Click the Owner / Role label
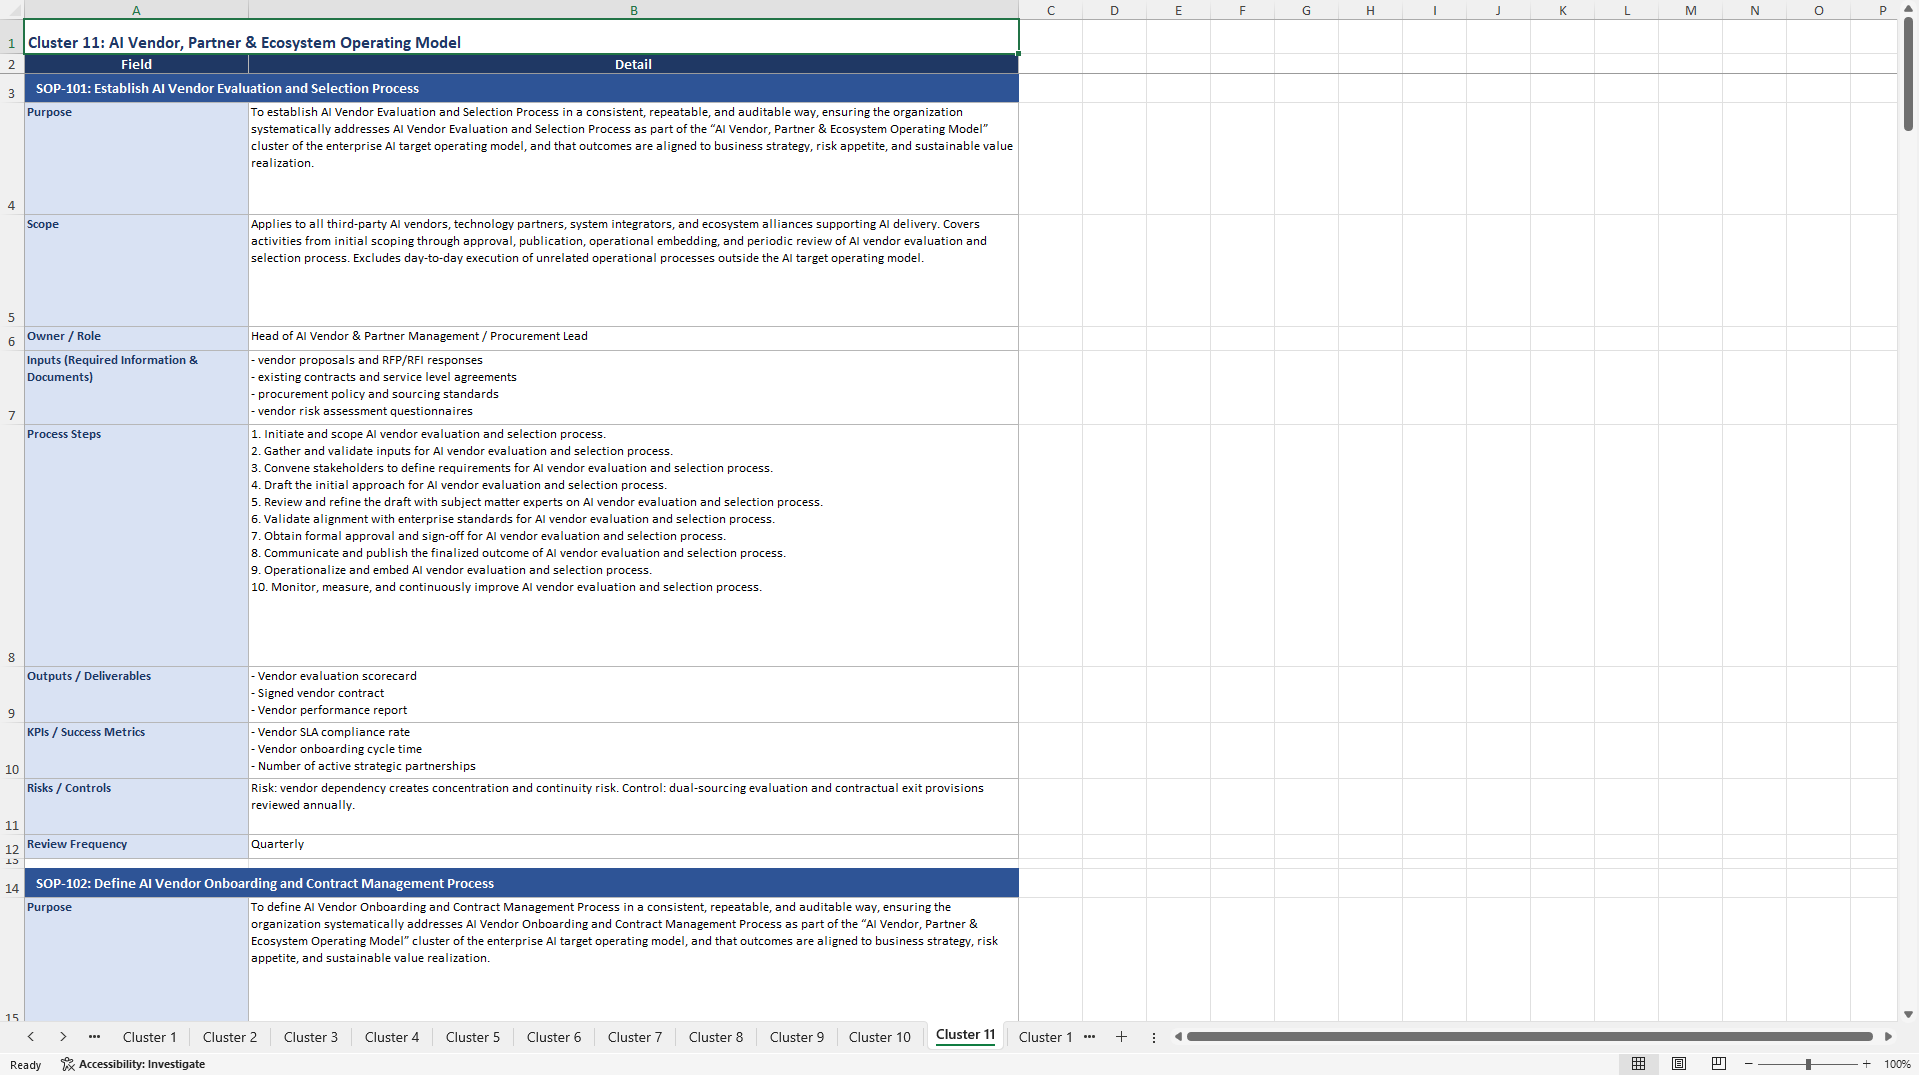 [x=136, y=338]
